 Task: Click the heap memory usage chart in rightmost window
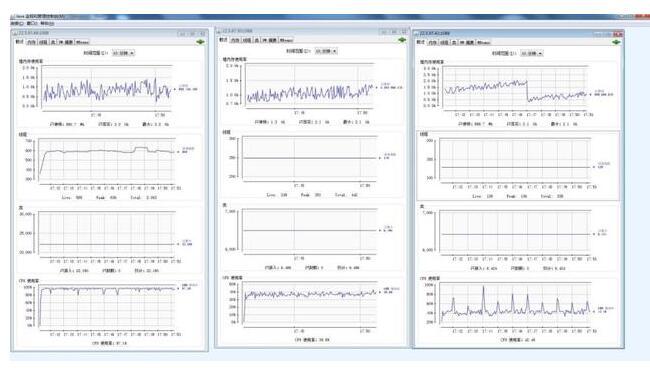click(x=515, y=88)
